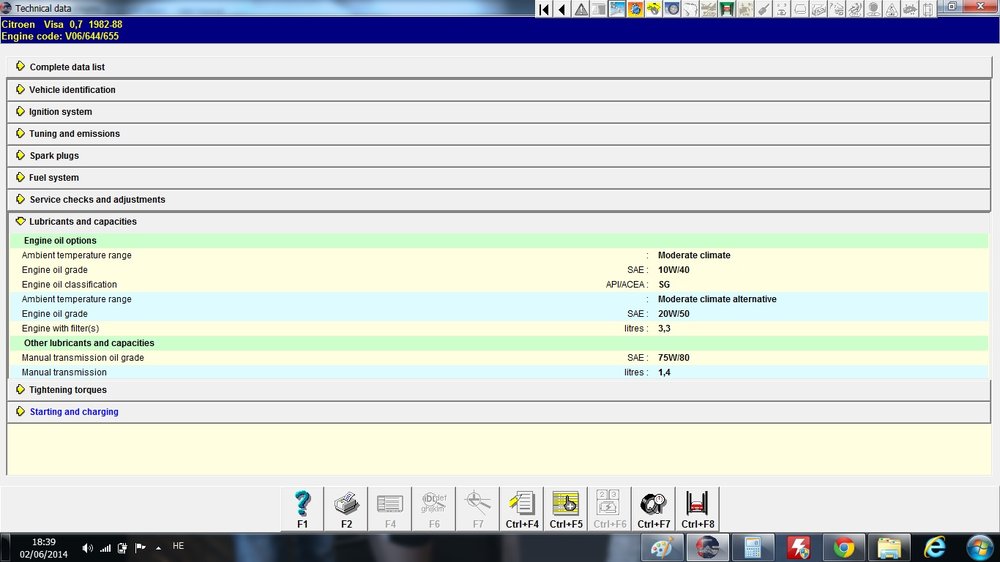Print data using the F2 printer icon

click(346, 508)
